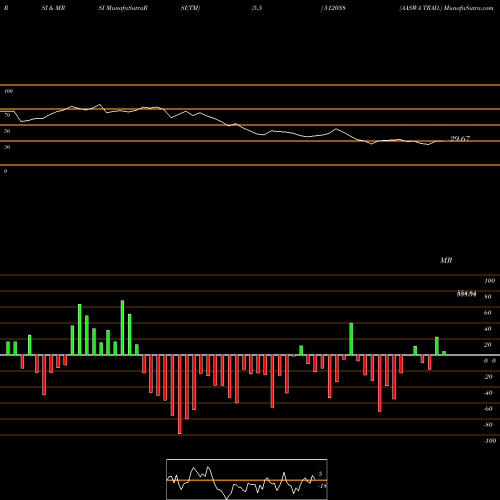
Task: Click the end of white RSI line
Action: pos(443,141)
